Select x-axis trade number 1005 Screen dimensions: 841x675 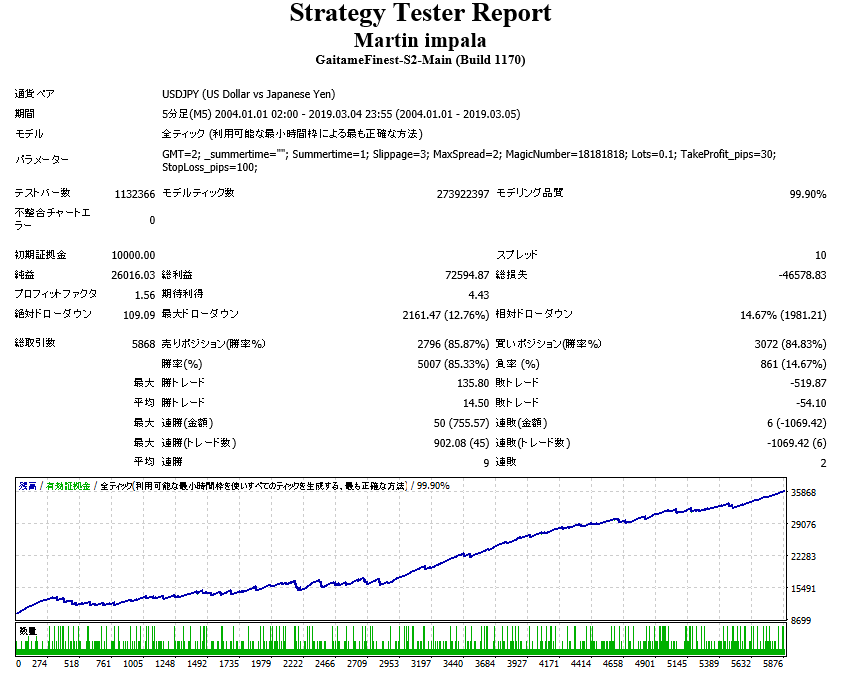tap(133, 664)
